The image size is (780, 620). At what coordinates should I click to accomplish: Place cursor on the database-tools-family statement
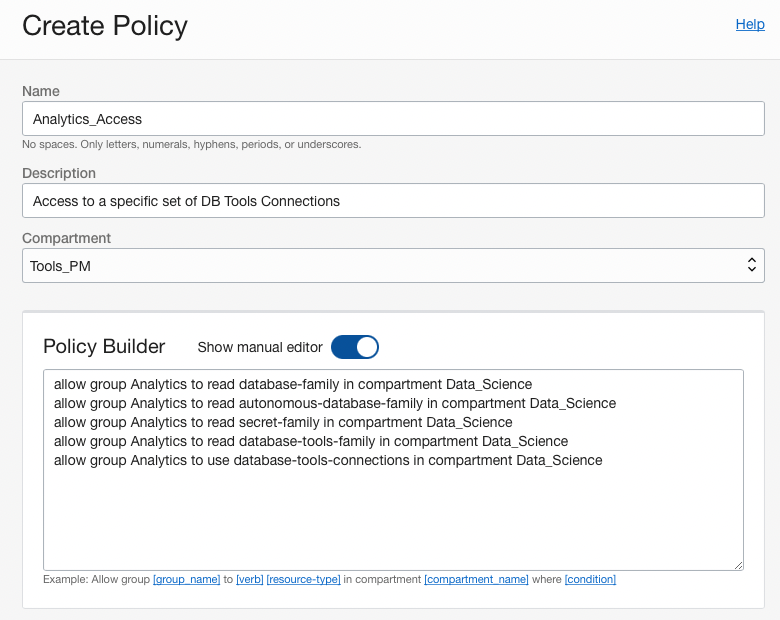pos(310,441)
